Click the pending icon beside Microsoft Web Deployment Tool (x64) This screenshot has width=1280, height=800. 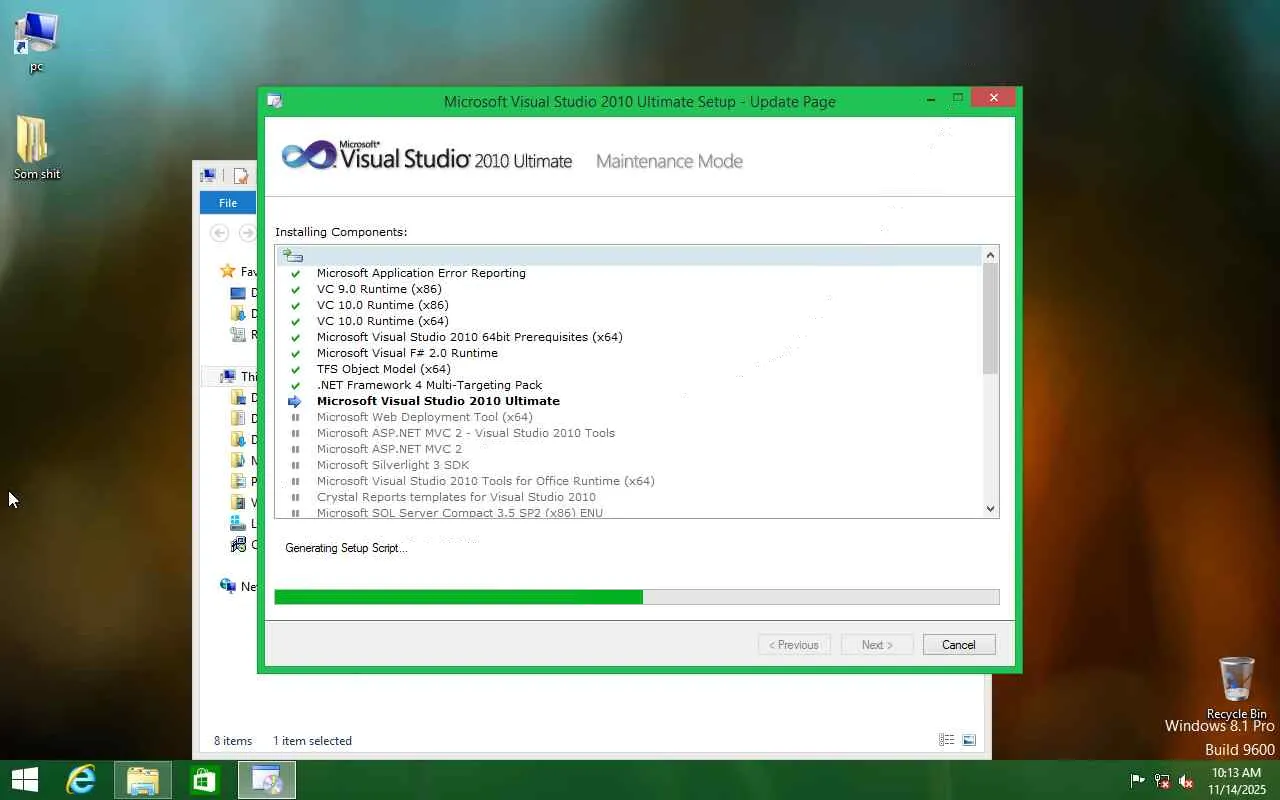pos(295,417)
